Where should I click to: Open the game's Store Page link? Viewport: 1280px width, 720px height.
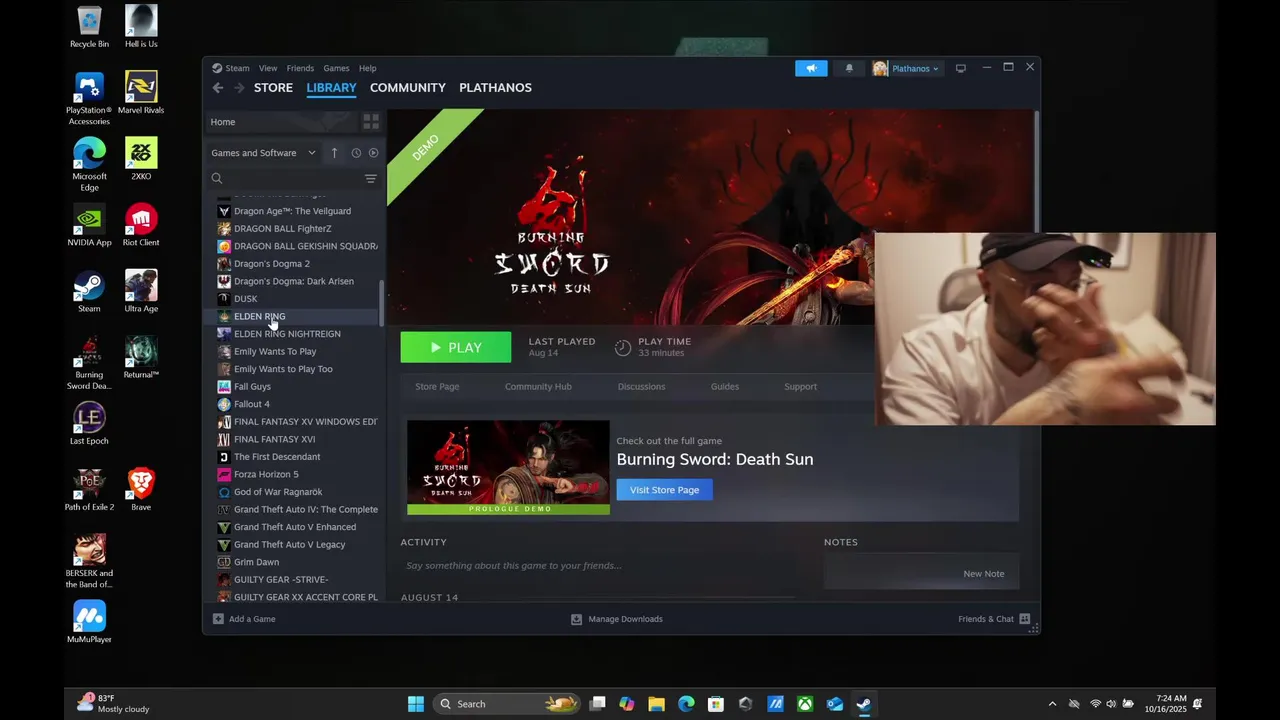point(437,387)
